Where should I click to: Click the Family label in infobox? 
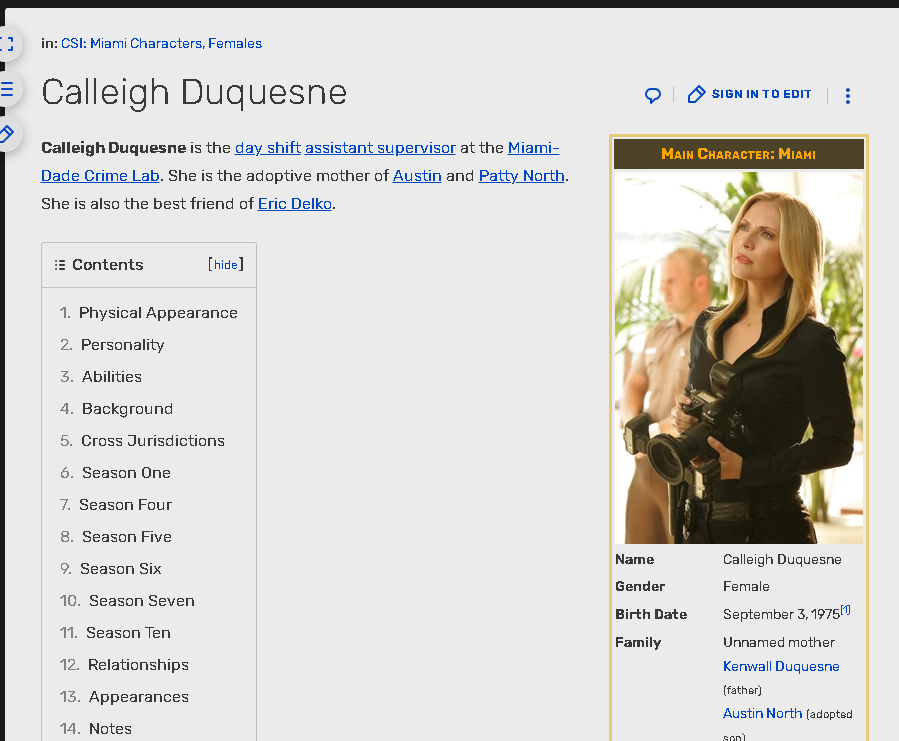[638, 643]
